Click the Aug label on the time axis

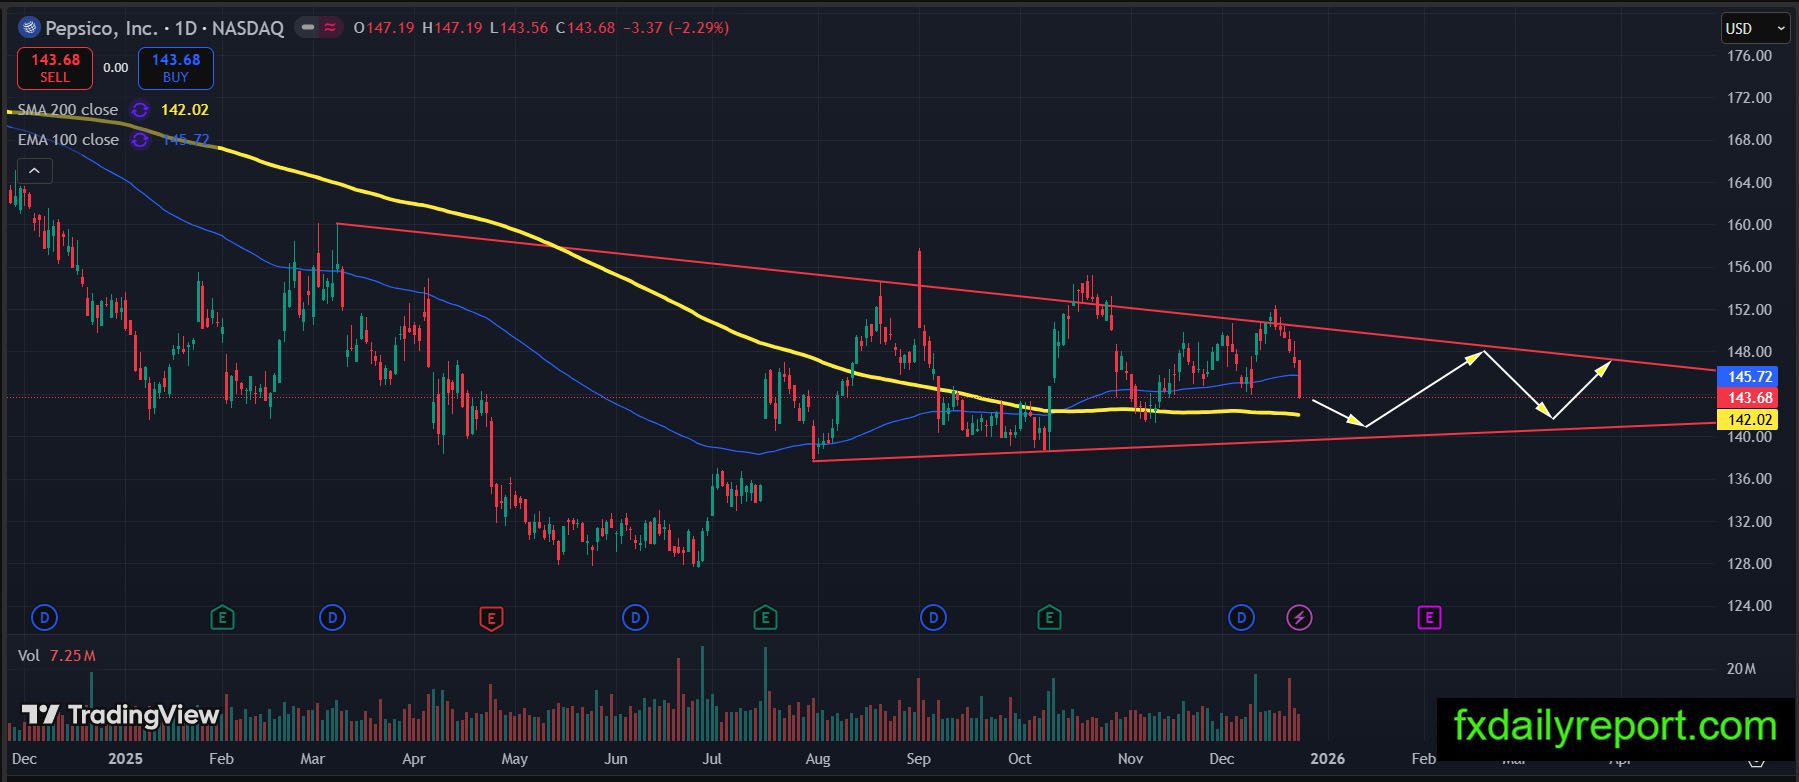(818, 759)
